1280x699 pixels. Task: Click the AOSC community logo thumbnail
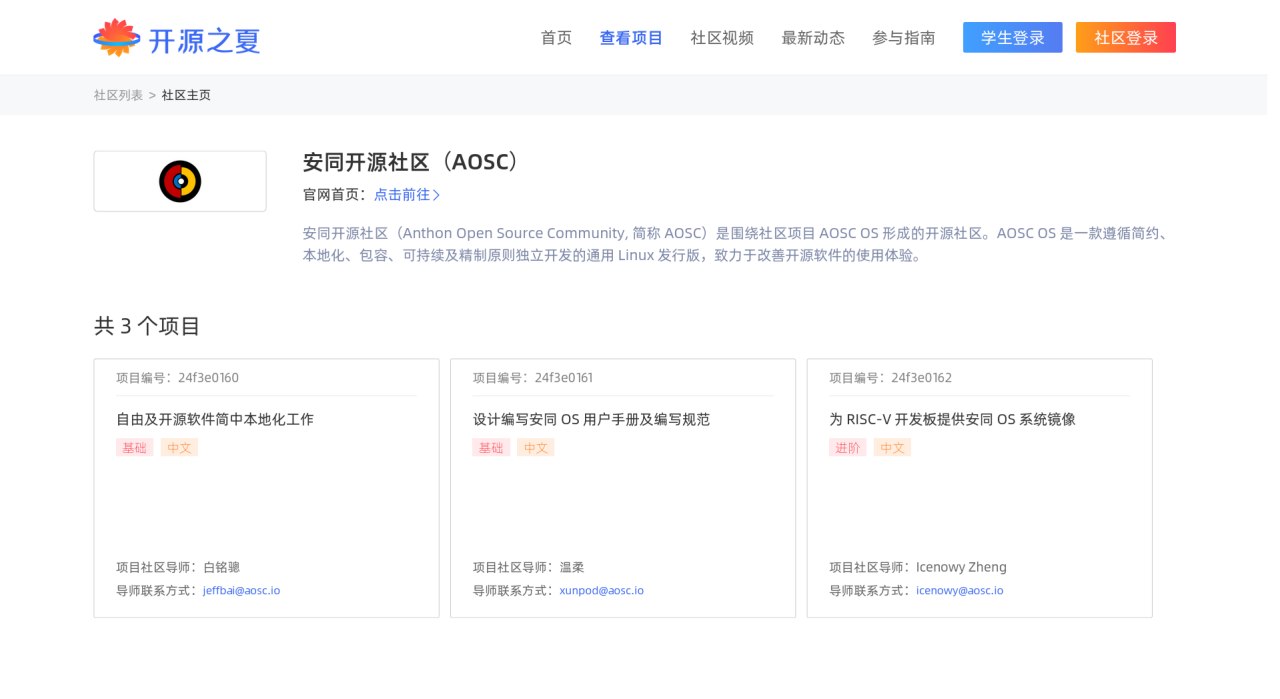click(180, 181)
